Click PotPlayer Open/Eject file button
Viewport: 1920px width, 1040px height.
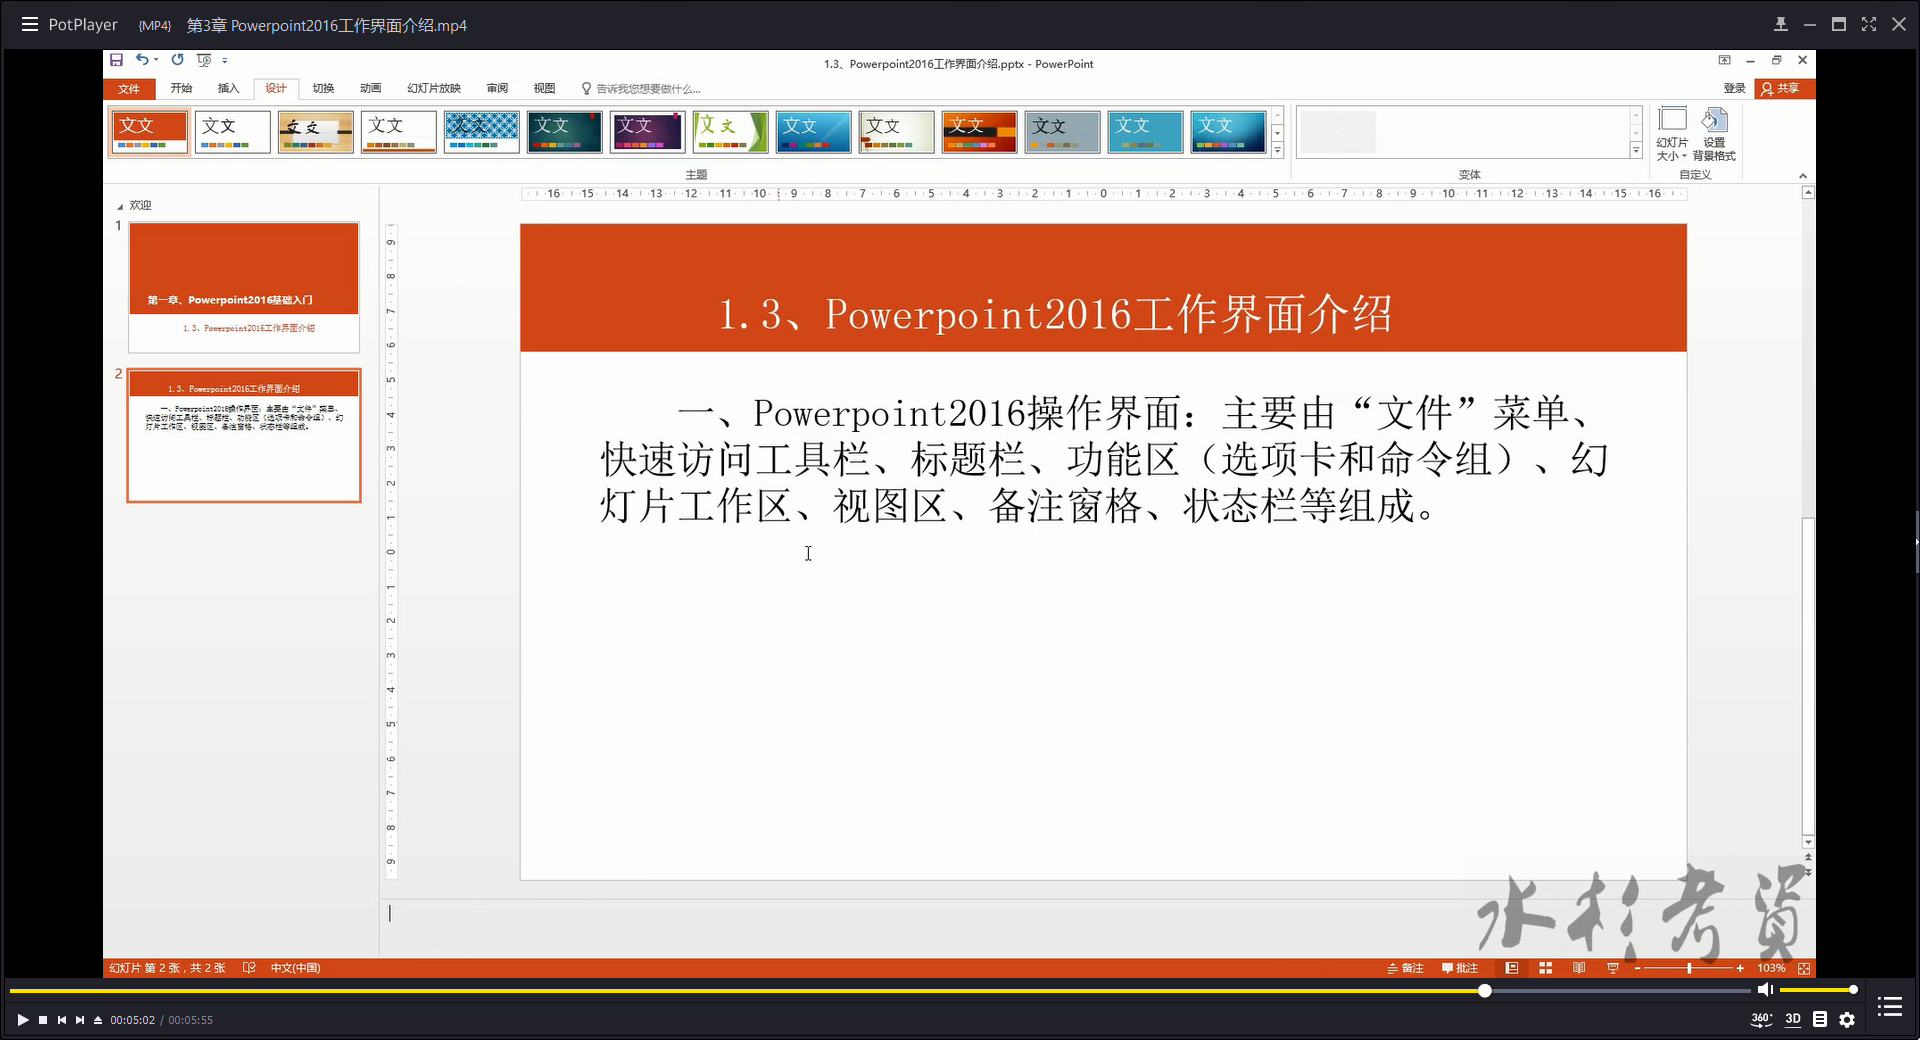98,1020
